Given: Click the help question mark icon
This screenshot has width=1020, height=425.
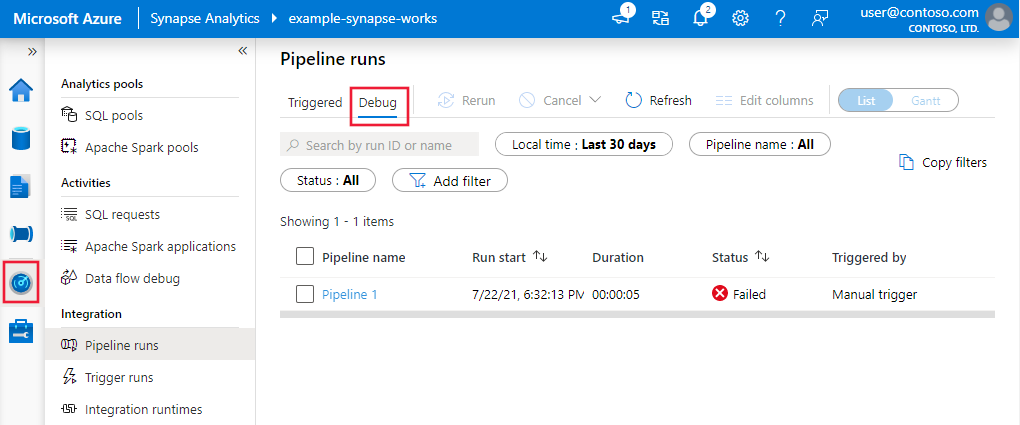Looking at the screenshot, I should click(780, 18).
